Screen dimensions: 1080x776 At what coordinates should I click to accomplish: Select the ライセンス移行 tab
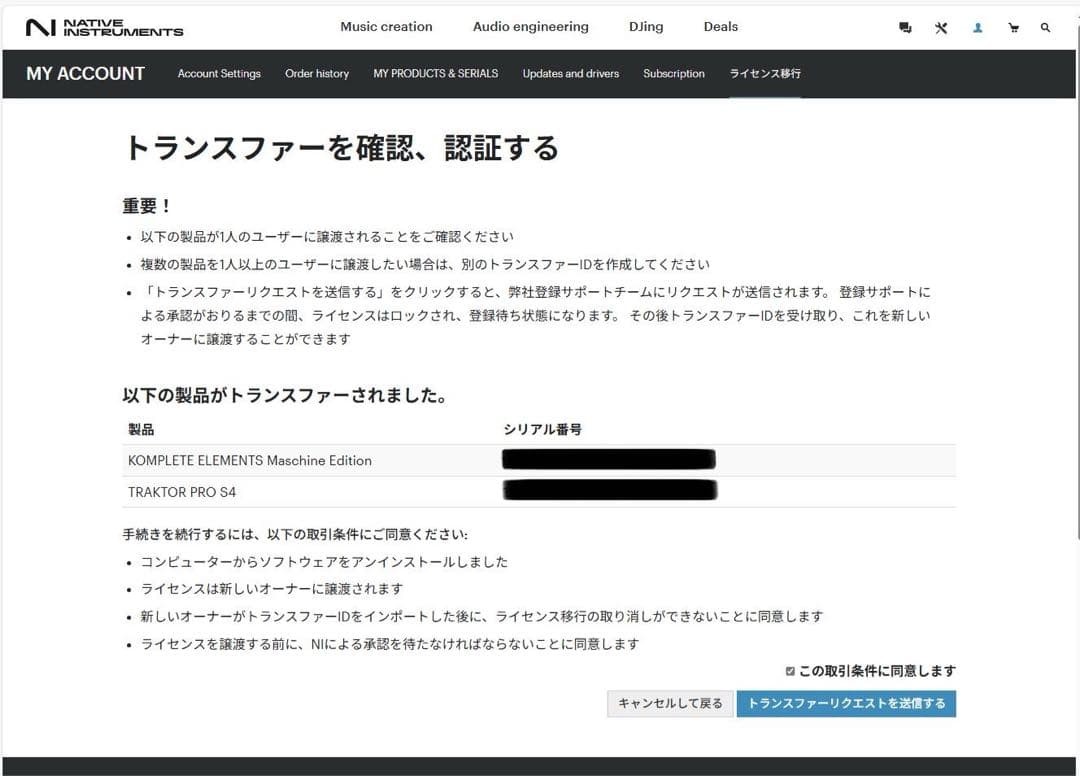coord(765,74)
